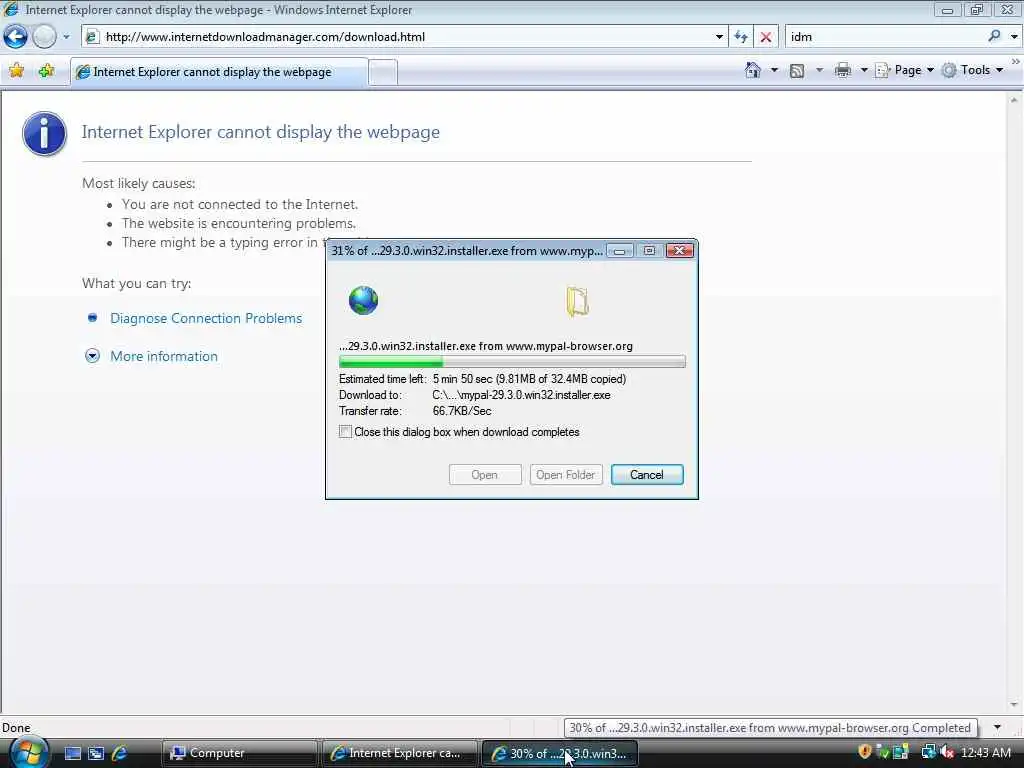Click the Home page icon

click(x=753, y=70)
